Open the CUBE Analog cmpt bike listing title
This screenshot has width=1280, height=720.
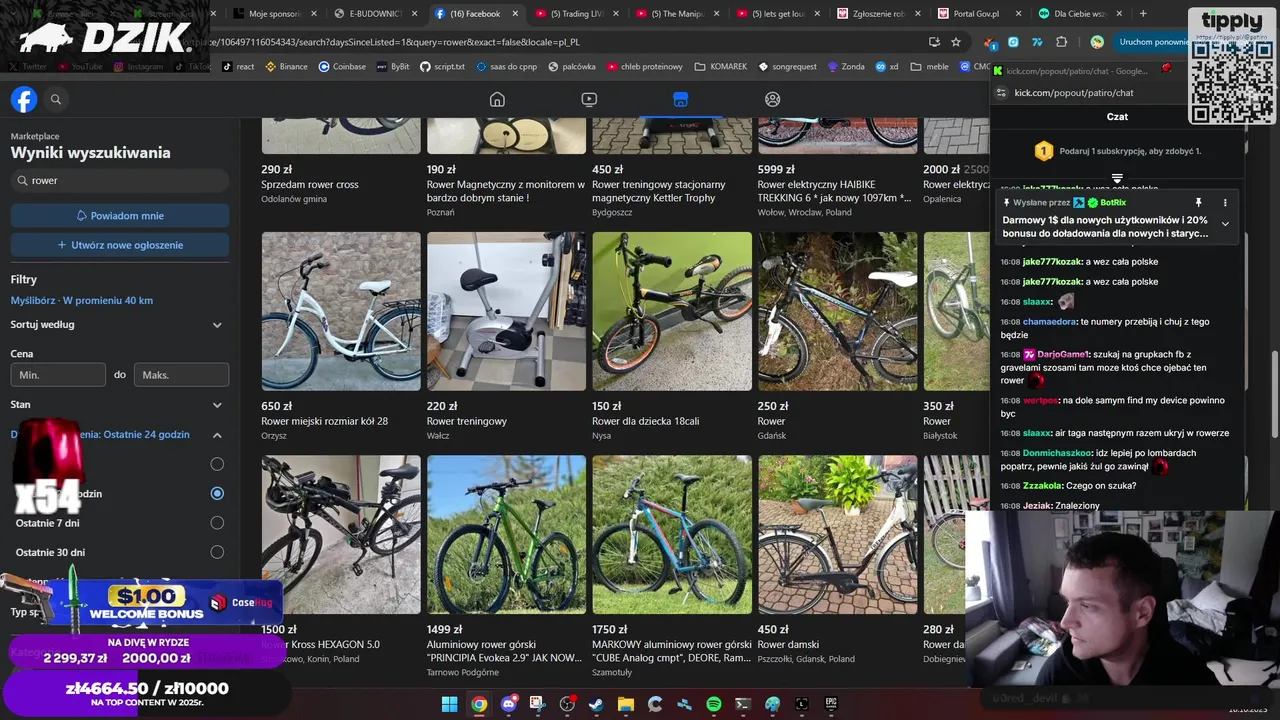(x=672, y=651)
